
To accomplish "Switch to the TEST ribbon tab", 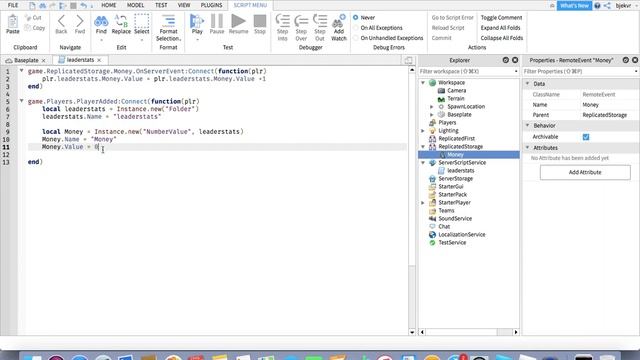I will click(161, 5).
